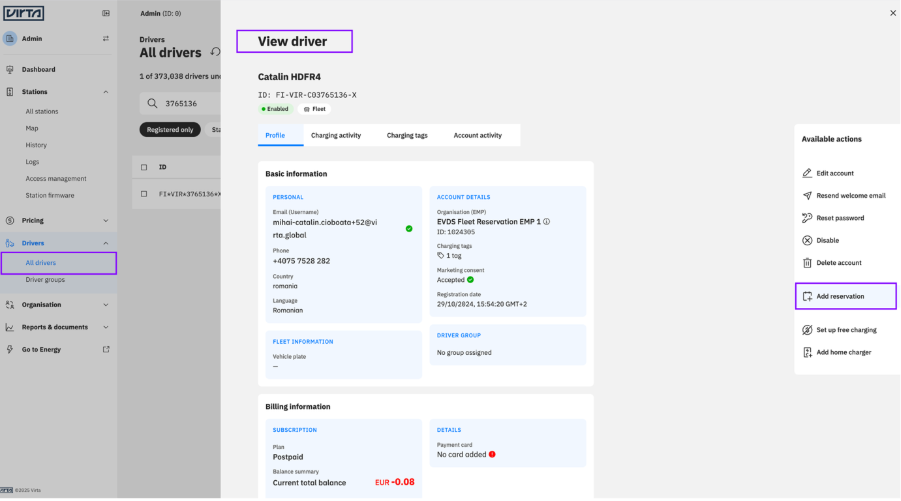Click the info icon next to EVDS Fleet Reservation EMP 1

[x=546, y=221]
